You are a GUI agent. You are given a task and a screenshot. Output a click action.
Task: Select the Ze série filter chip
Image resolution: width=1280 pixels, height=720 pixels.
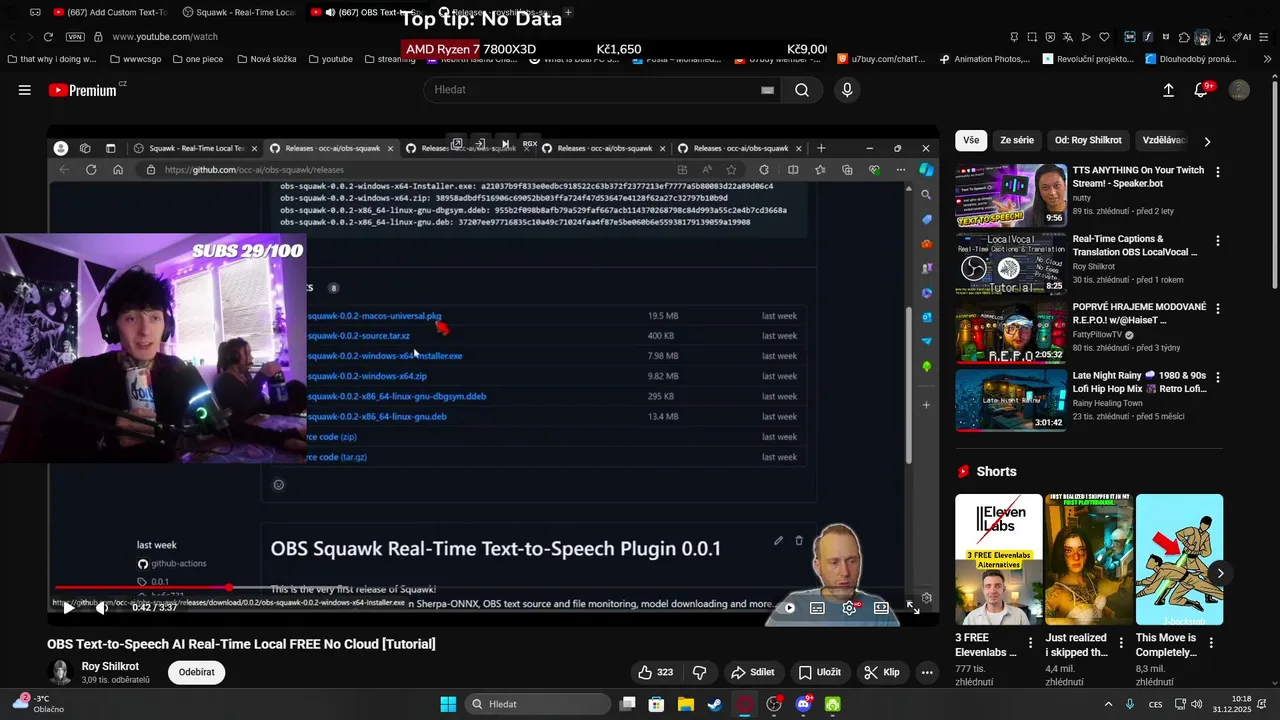point(1017,141)
